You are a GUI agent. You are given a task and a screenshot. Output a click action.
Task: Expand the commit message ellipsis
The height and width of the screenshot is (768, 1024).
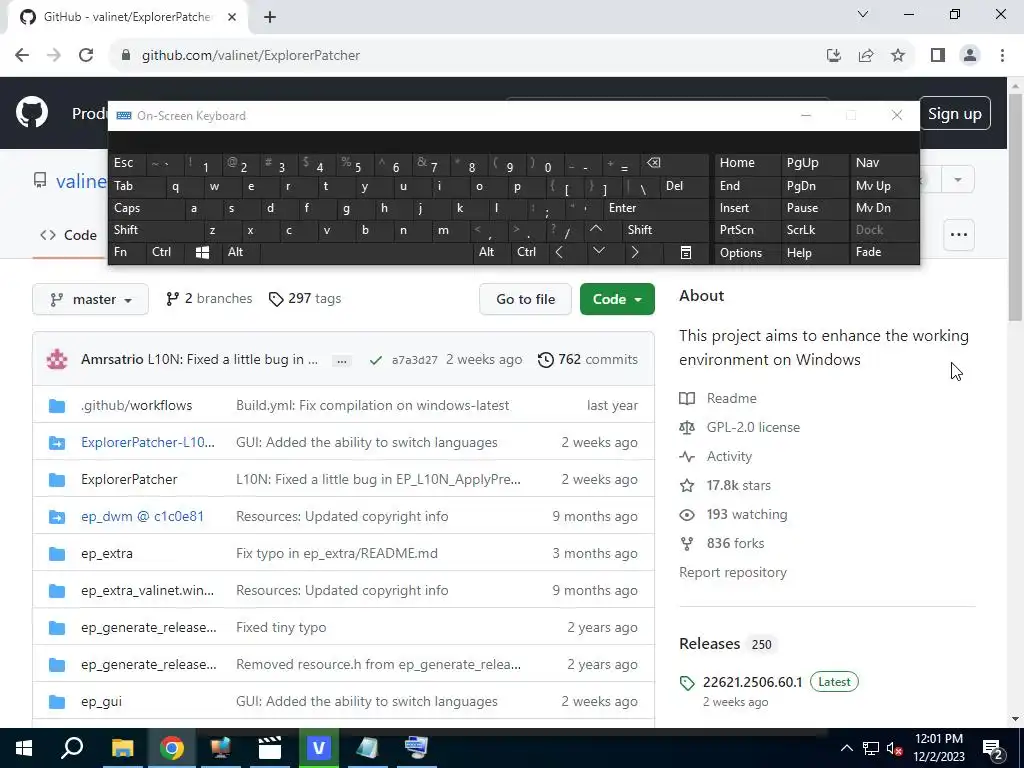coord(342,360)
